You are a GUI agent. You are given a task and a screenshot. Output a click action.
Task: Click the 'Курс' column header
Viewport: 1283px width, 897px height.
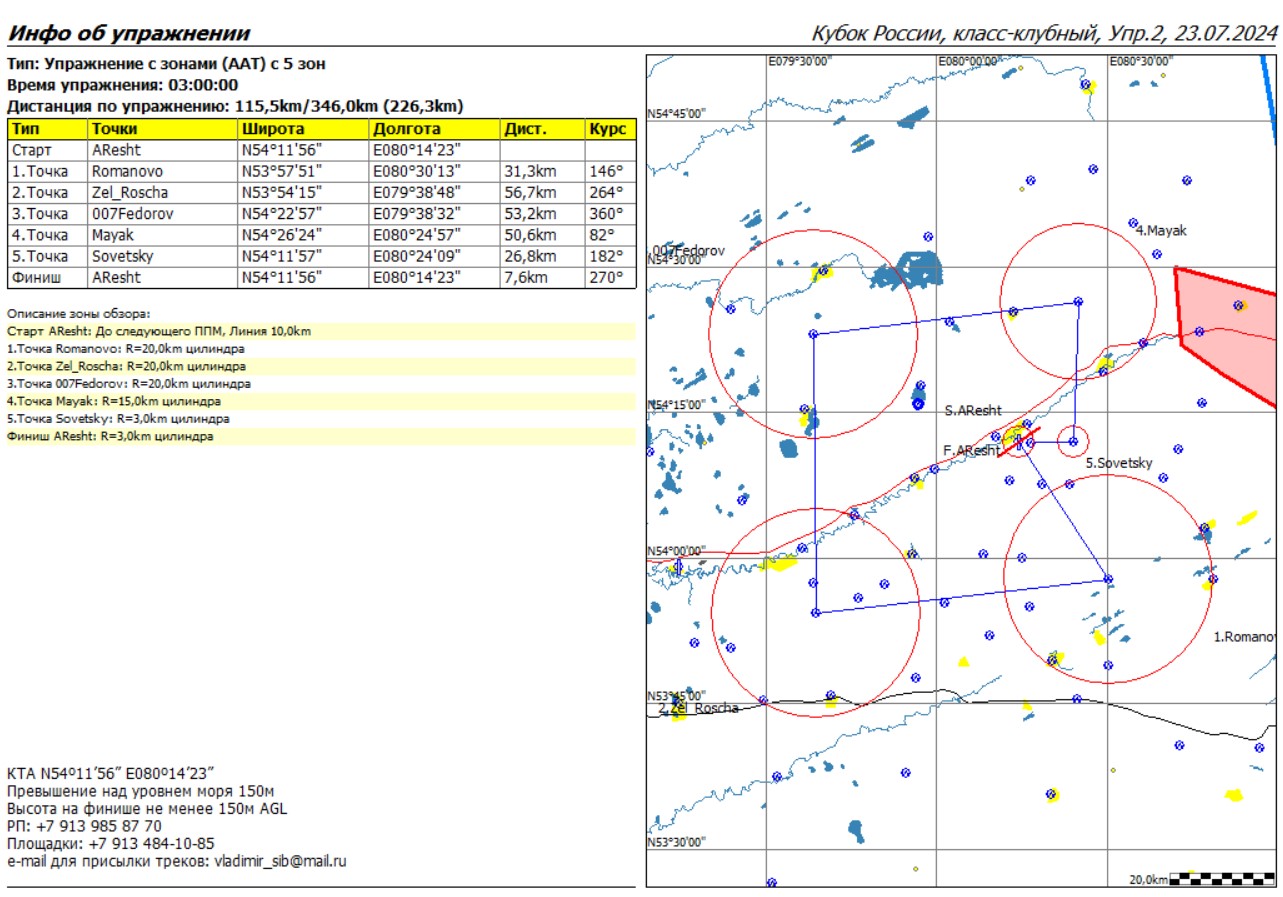tap(609, 130)
